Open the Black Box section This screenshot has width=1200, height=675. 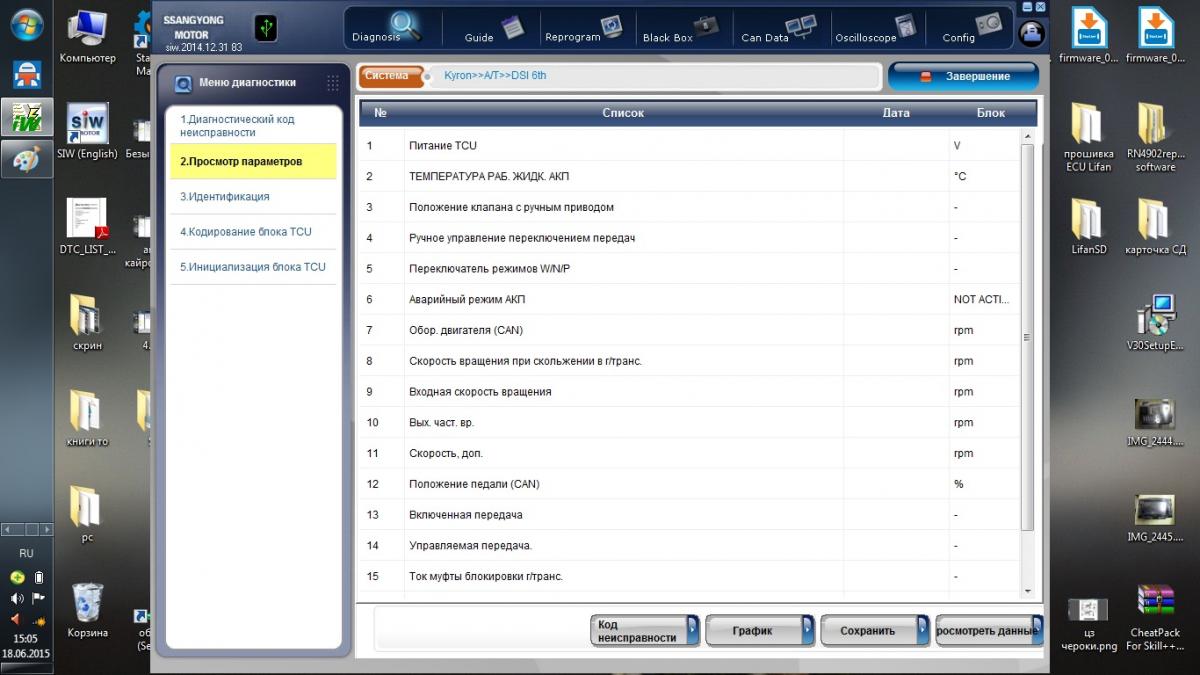pyautogui.click(x=681, y=29)
